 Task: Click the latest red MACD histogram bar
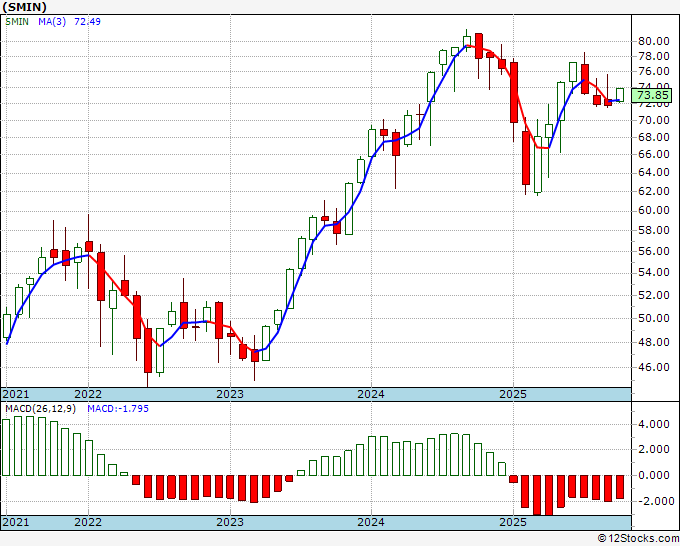coord(620,487)
